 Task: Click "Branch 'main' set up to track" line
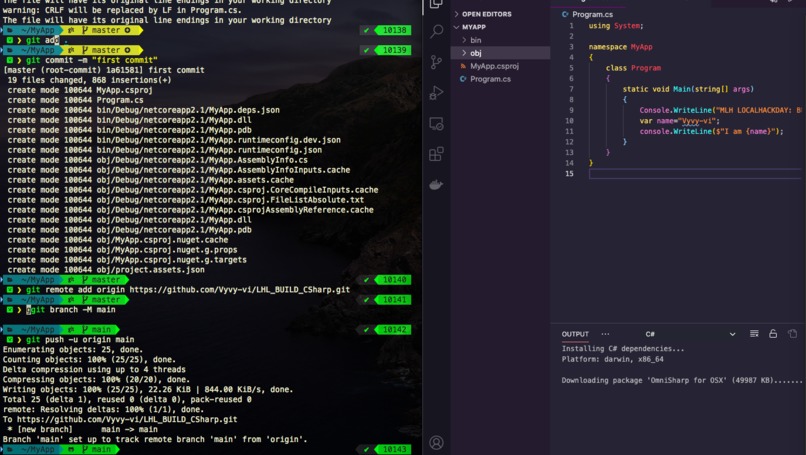[x=155, y=440]
